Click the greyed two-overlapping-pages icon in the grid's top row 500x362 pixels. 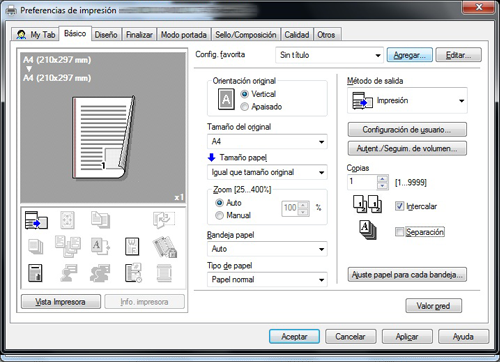(x=100, y=220)
